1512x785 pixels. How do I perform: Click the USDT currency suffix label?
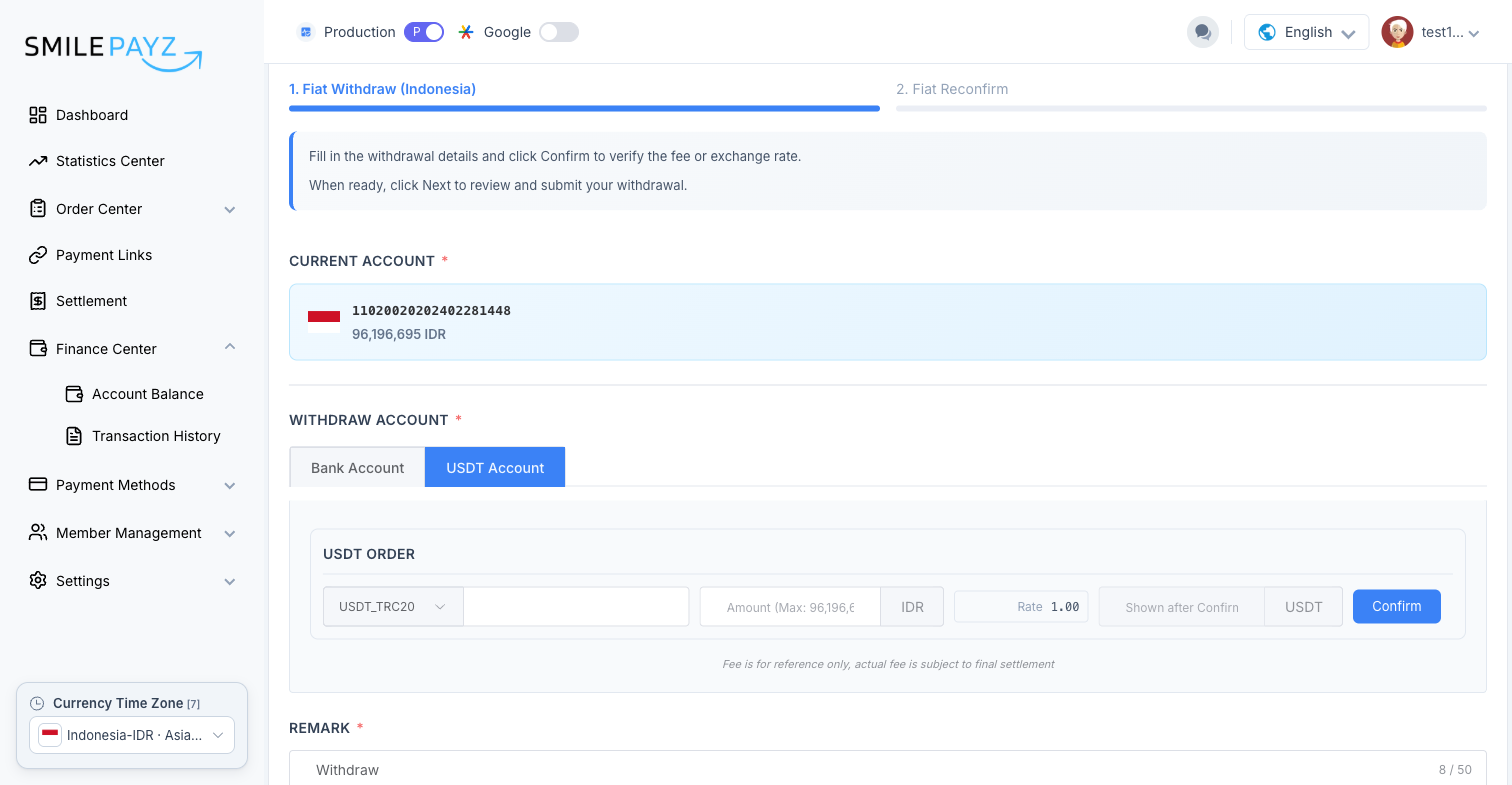pos(1304,607)
